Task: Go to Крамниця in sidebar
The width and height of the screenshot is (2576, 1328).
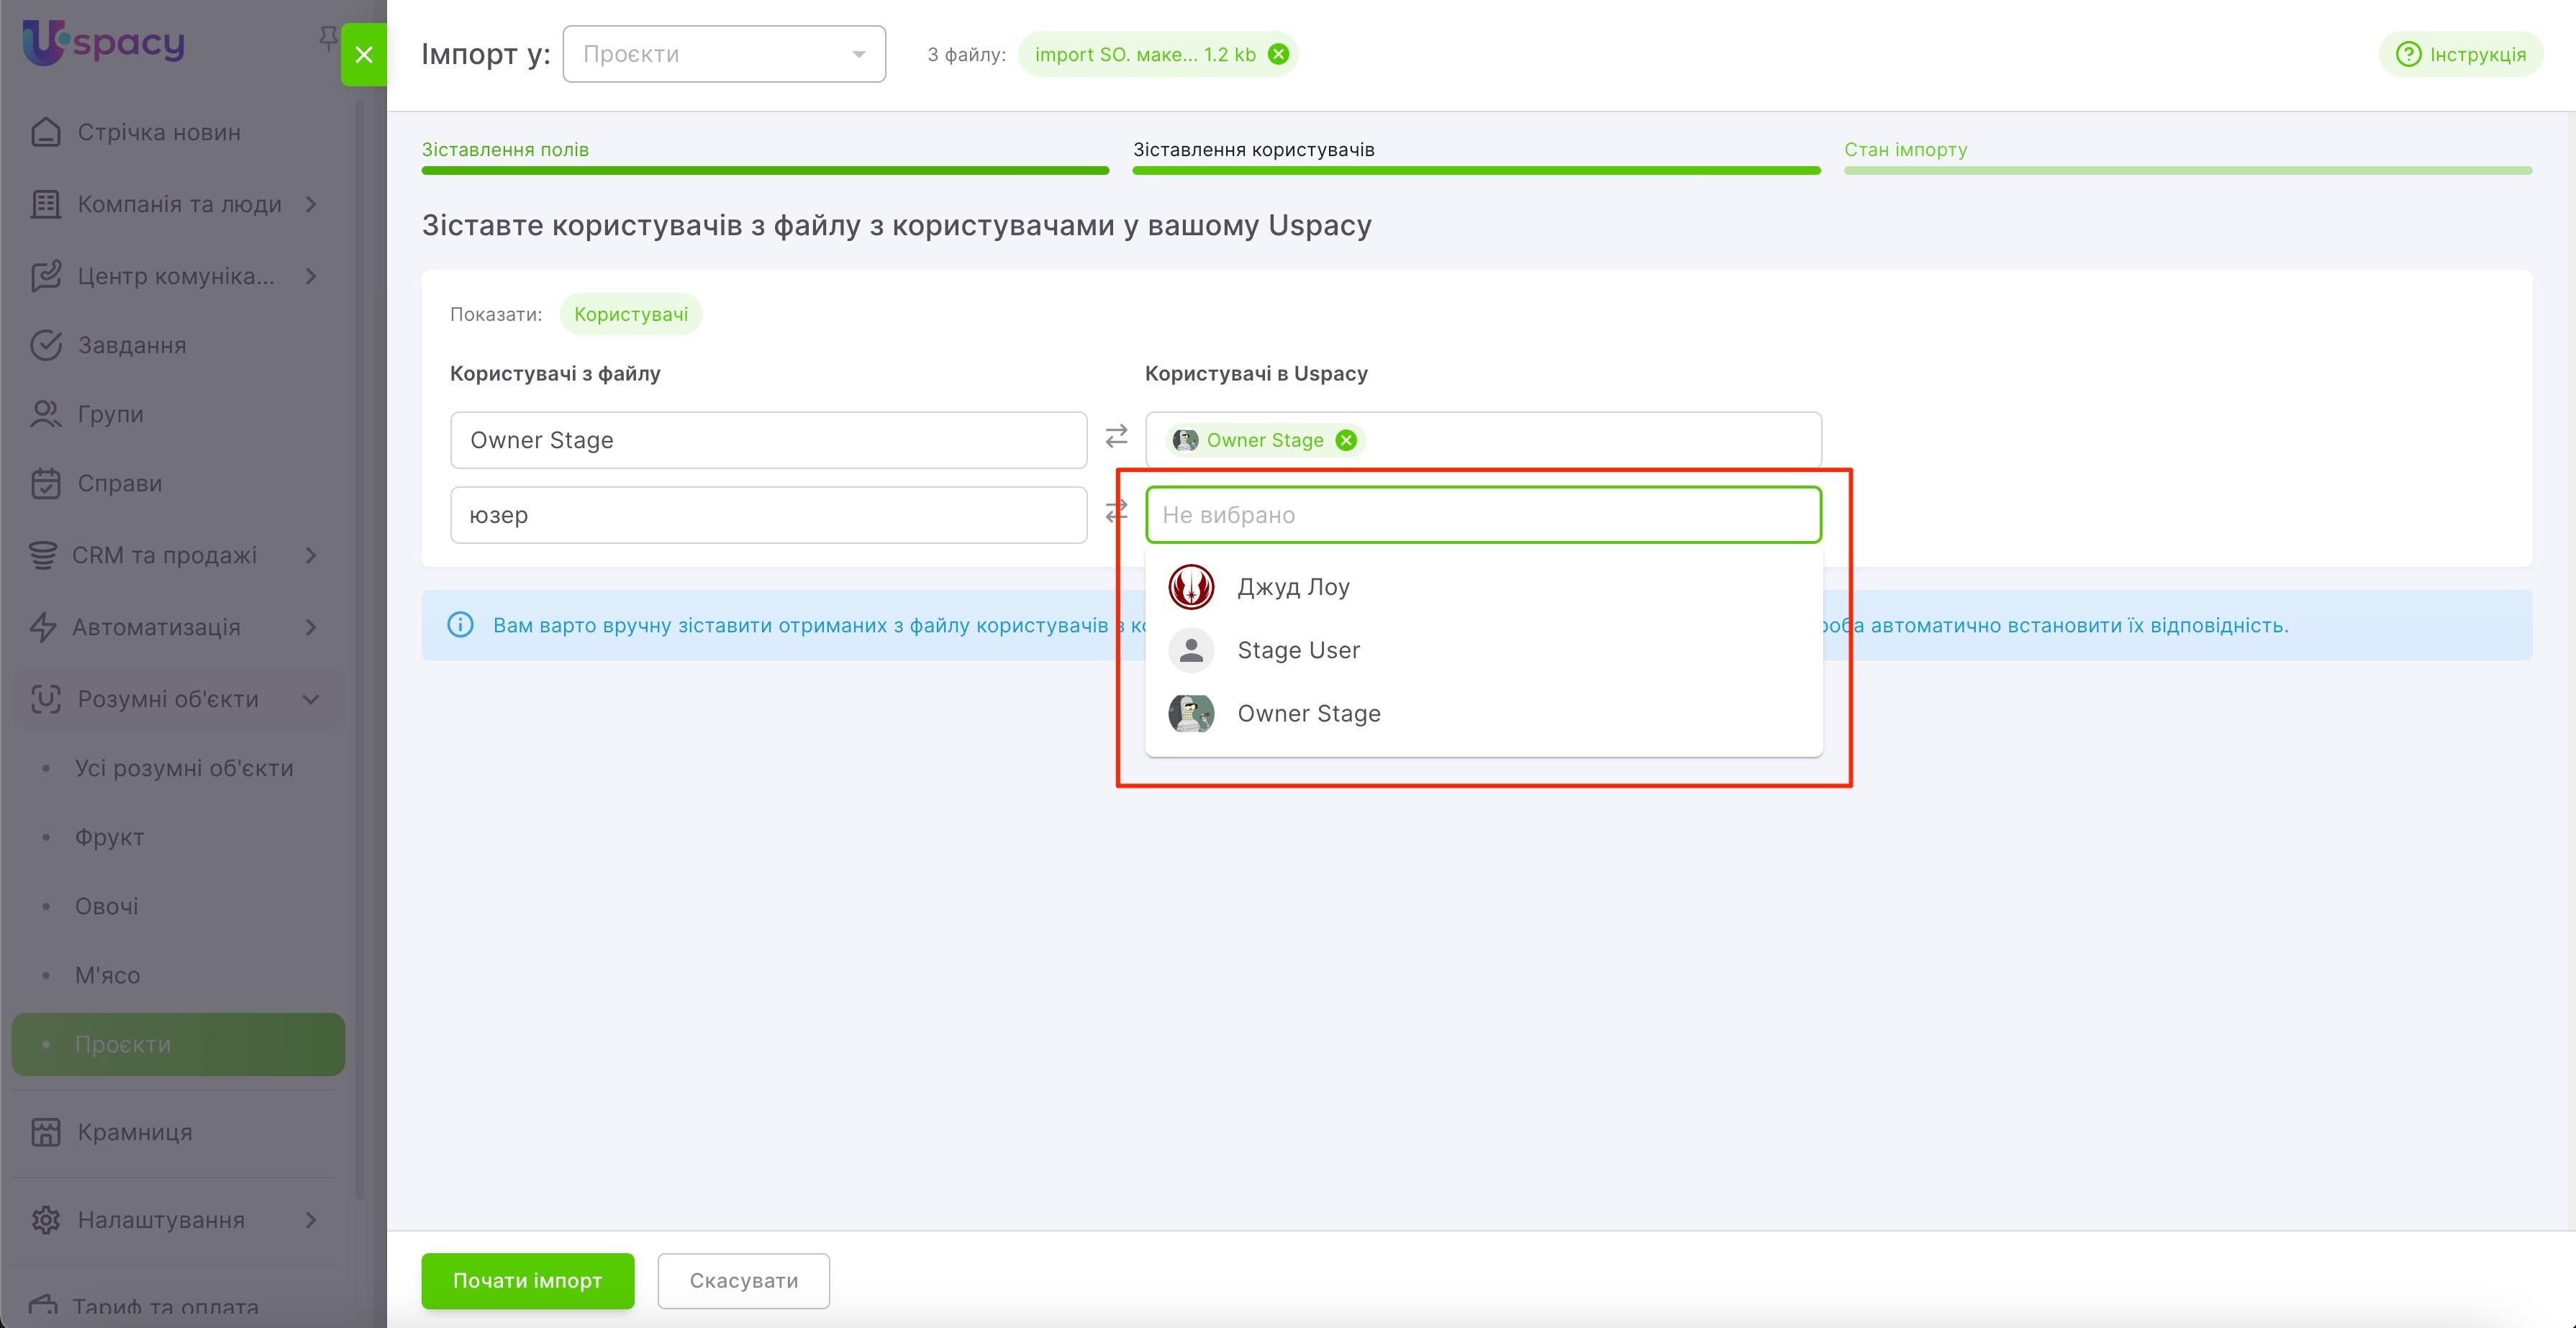Action: pyautogui.click(x=135, y=1132)
